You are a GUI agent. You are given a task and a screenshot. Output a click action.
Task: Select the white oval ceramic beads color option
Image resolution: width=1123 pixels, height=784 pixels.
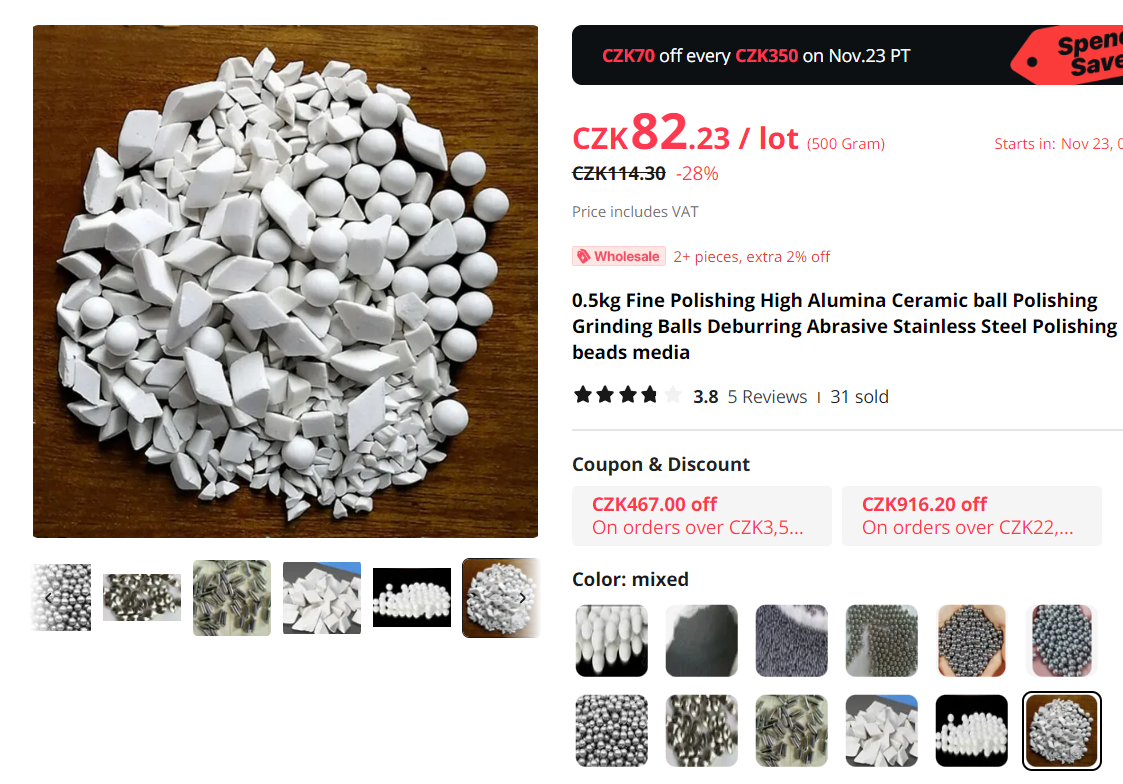point(612,640)
